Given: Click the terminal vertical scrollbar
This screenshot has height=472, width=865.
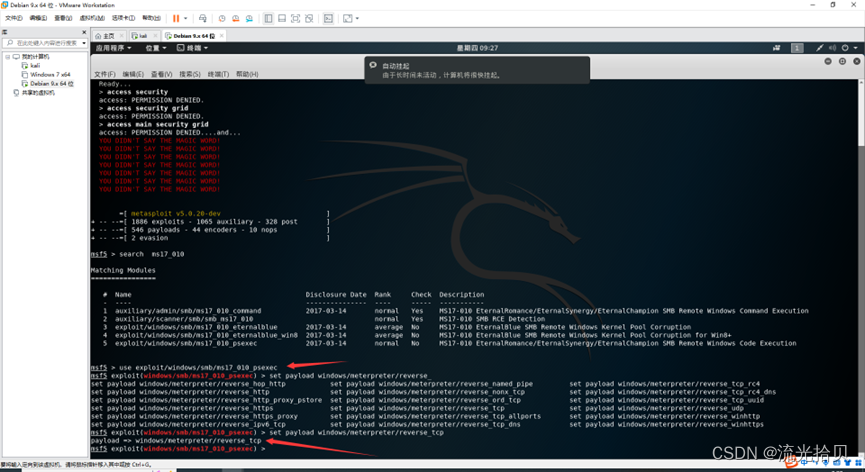Looking at the screenshot, I should click(x=861, y=267).
